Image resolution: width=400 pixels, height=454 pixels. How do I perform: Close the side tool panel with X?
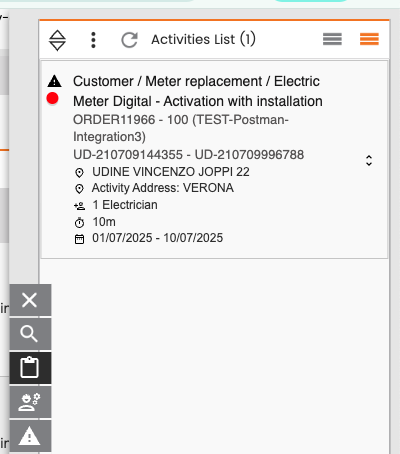point(30,300)
